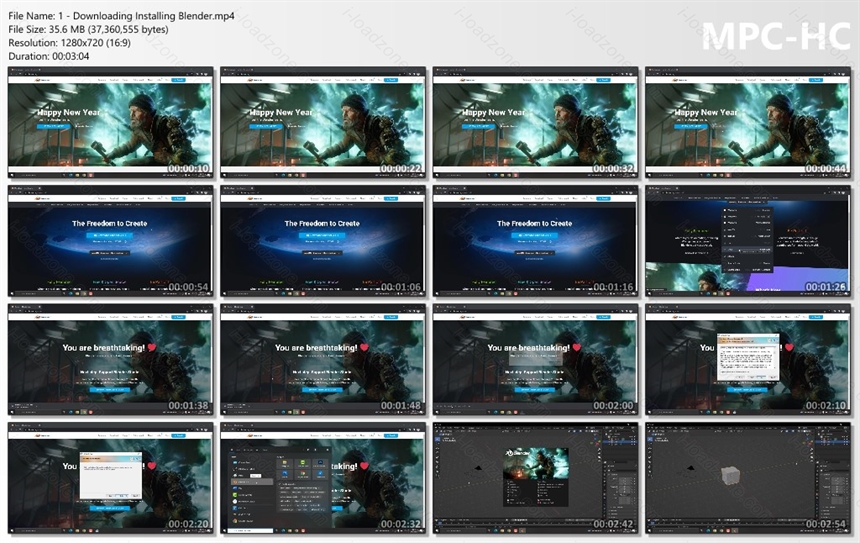860x543 pixels.
Task: Open the frame captured at 00:00:54
Action: (x=111, y=241)
